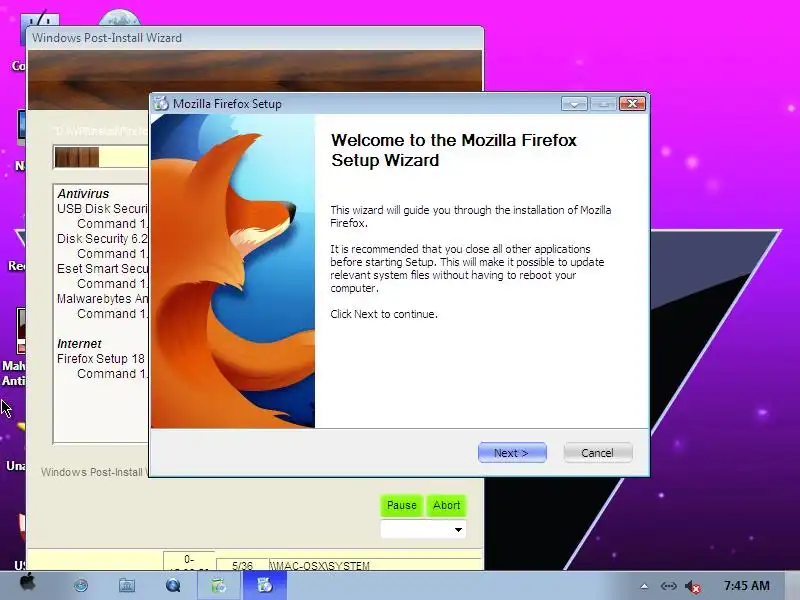The height and width of the screenshot is (600, 800).
Task: Switch to Post-Install Wizard taskbar item
Action: click(x=219, y=585)
